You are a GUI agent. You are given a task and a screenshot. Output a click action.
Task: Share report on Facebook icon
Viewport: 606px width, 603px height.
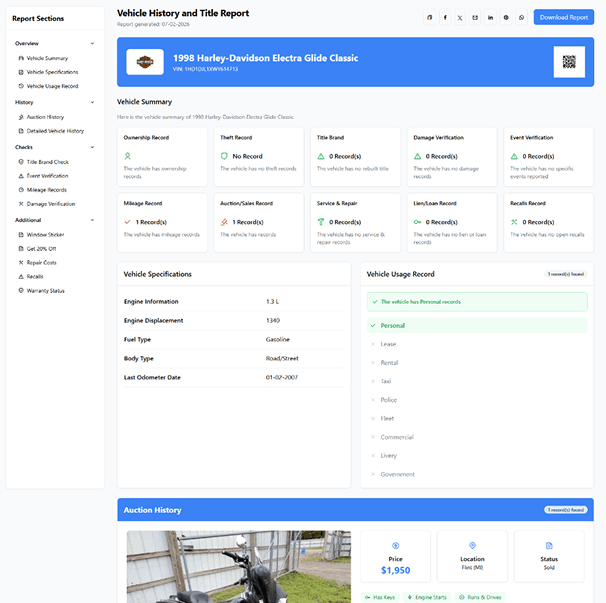(x=445, y=17)
